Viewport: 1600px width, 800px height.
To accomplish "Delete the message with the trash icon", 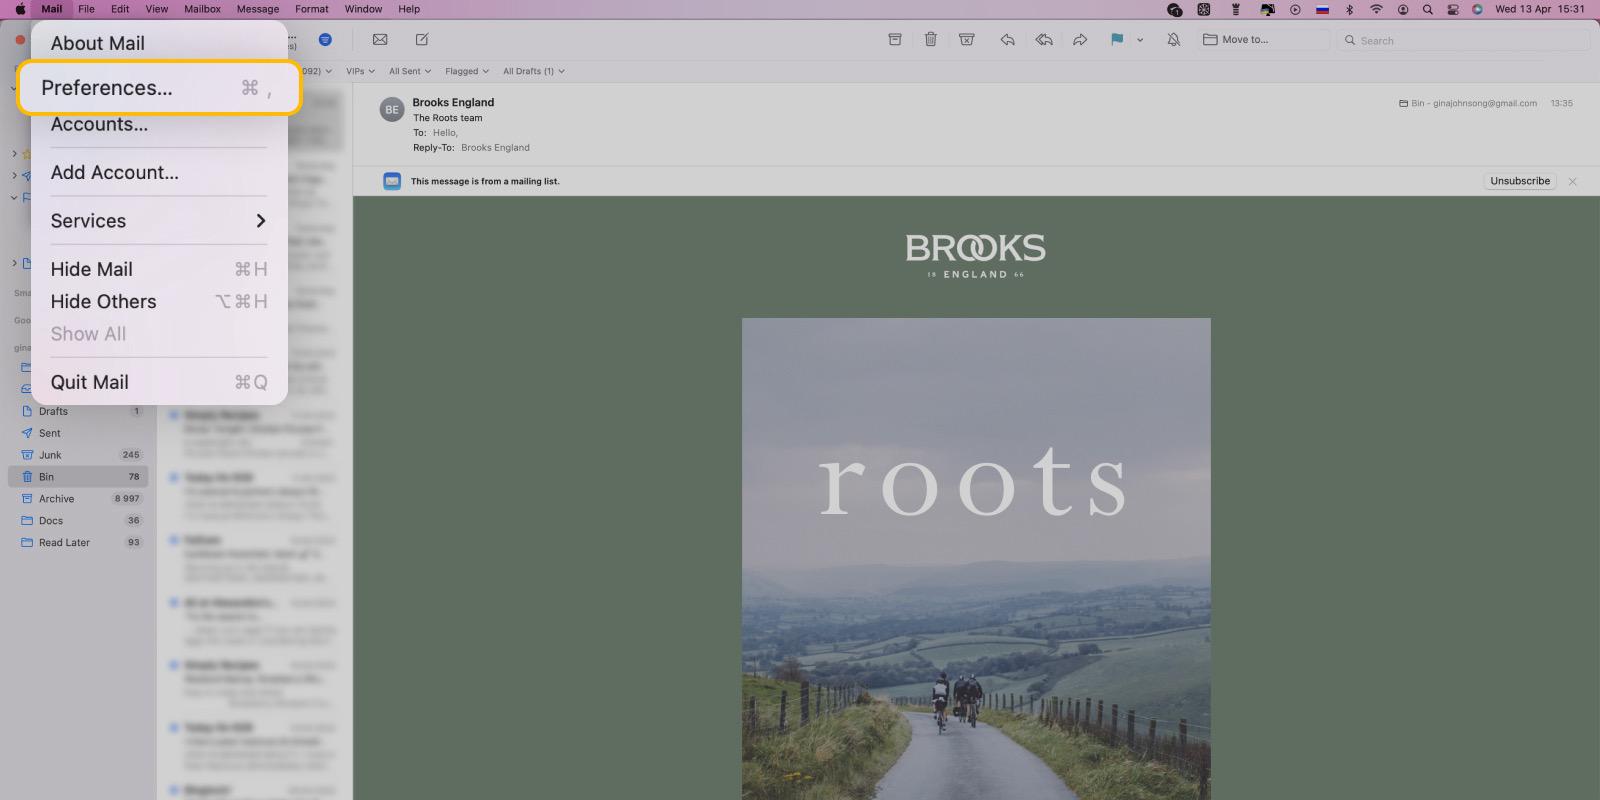I will 931,40.
